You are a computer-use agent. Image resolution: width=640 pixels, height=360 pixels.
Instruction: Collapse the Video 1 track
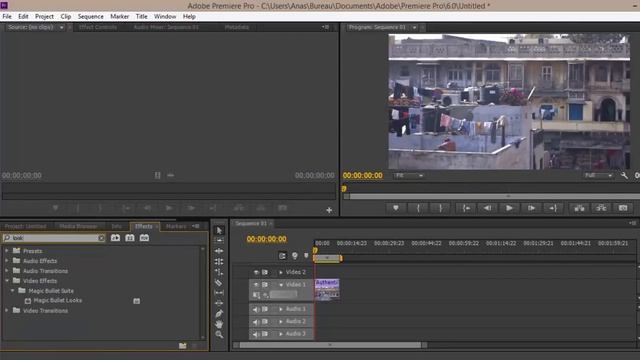[x=281, y=284]
